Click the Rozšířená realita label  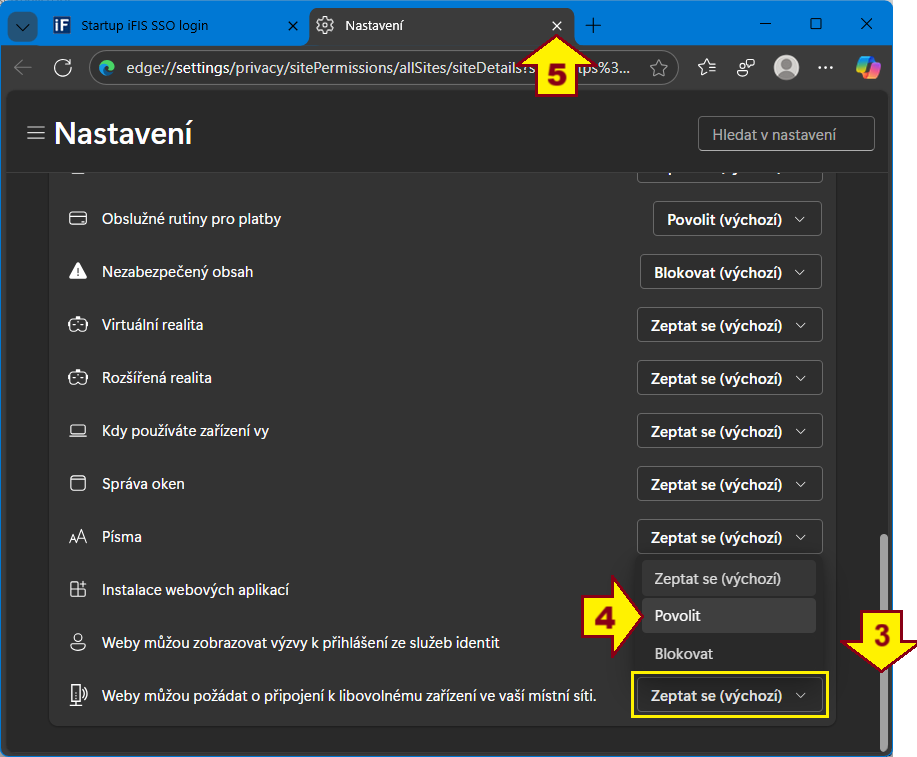pos(157,378)
